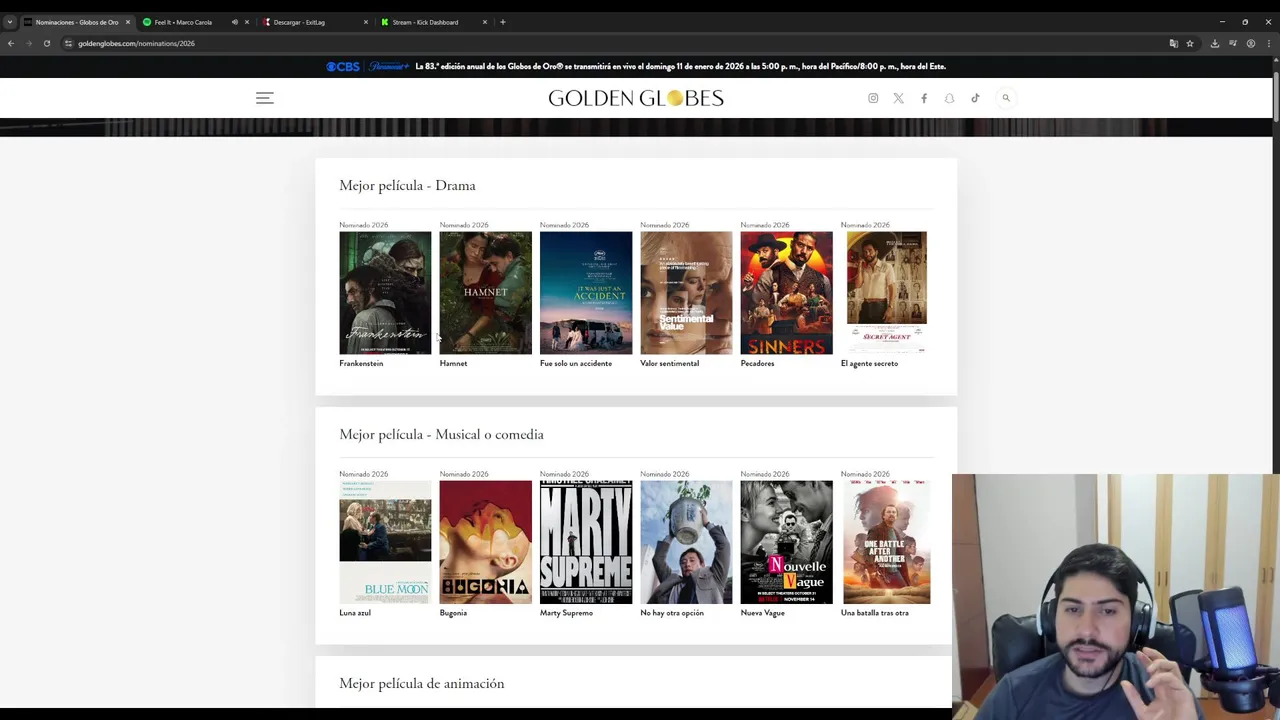Open site information icon in address bar
The image size is (1280, 720).
click(68, 43)
